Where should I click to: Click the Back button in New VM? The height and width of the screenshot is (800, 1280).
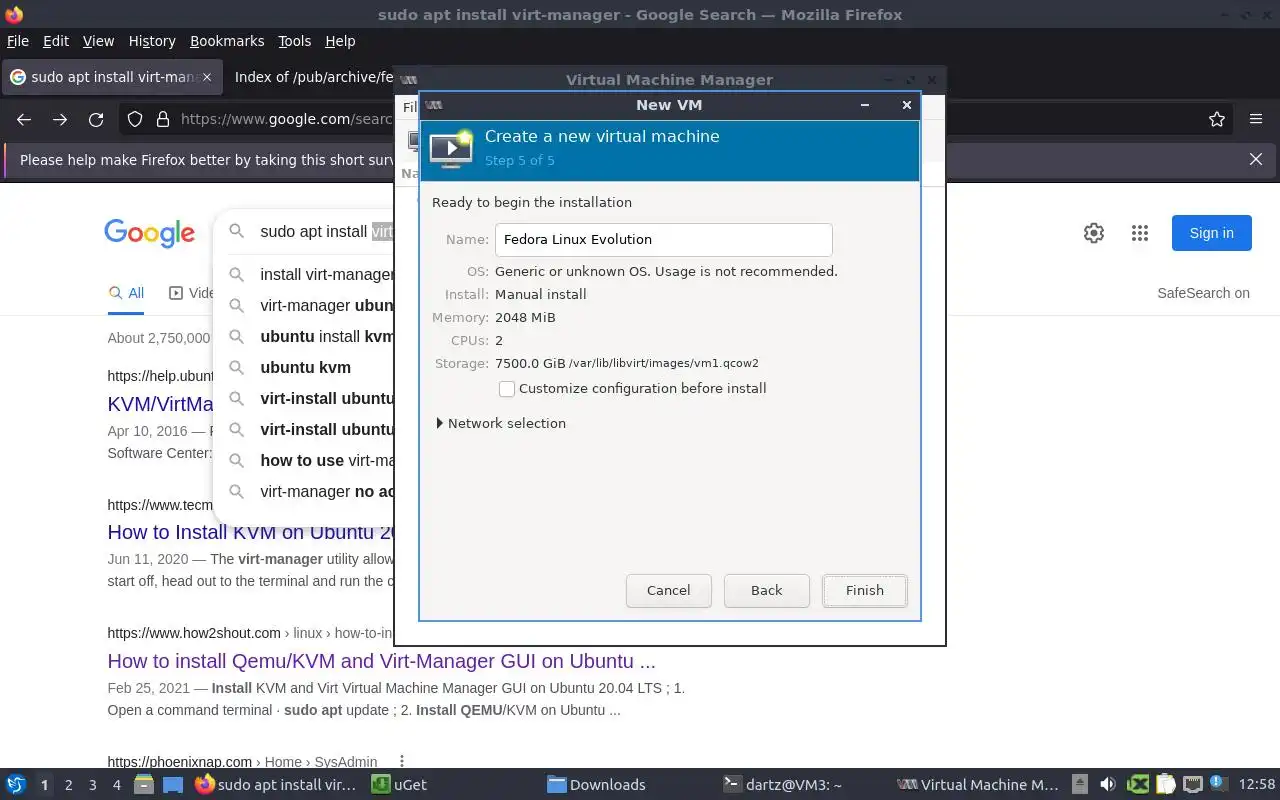(766, 590)
